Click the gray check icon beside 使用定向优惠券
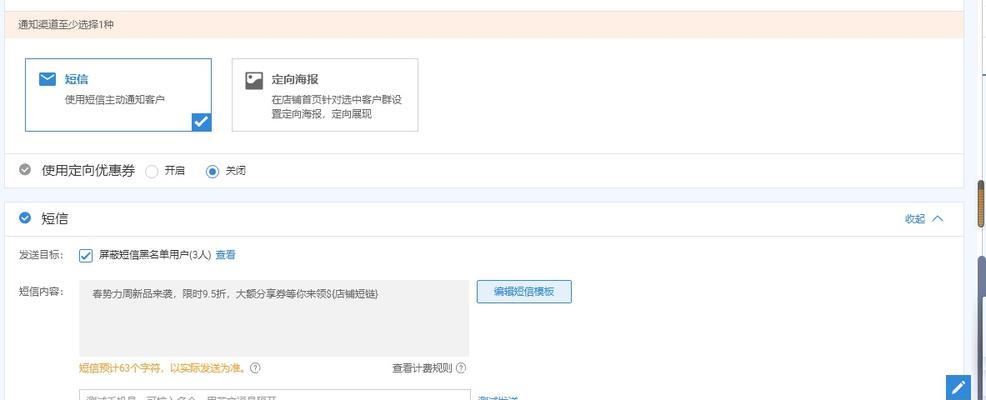The width and height of the screenshot is (986, 400). coord(25,170)
